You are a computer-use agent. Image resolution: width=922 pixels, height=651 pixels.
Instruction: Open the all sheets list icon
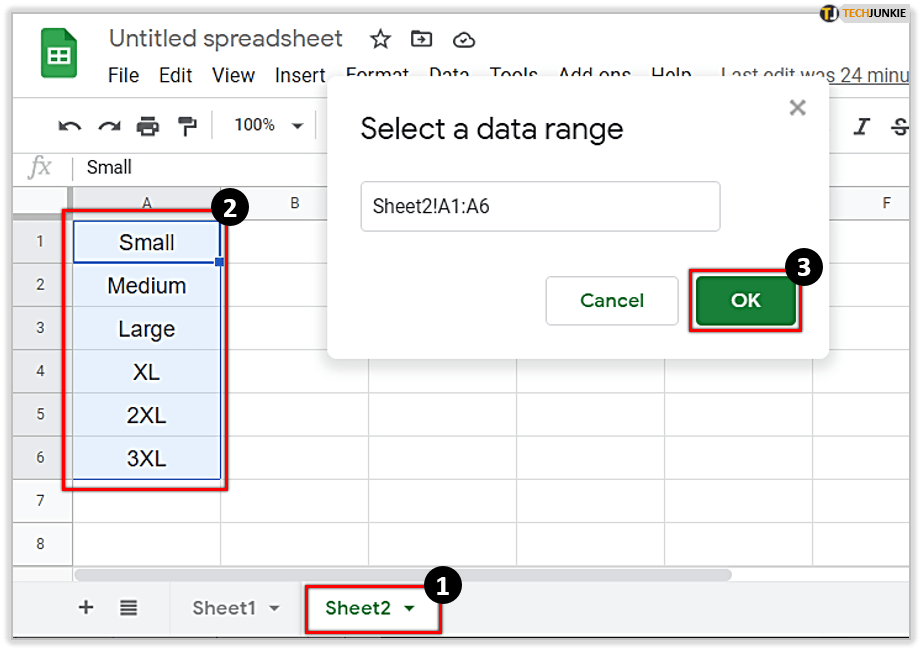pos(128,607)
